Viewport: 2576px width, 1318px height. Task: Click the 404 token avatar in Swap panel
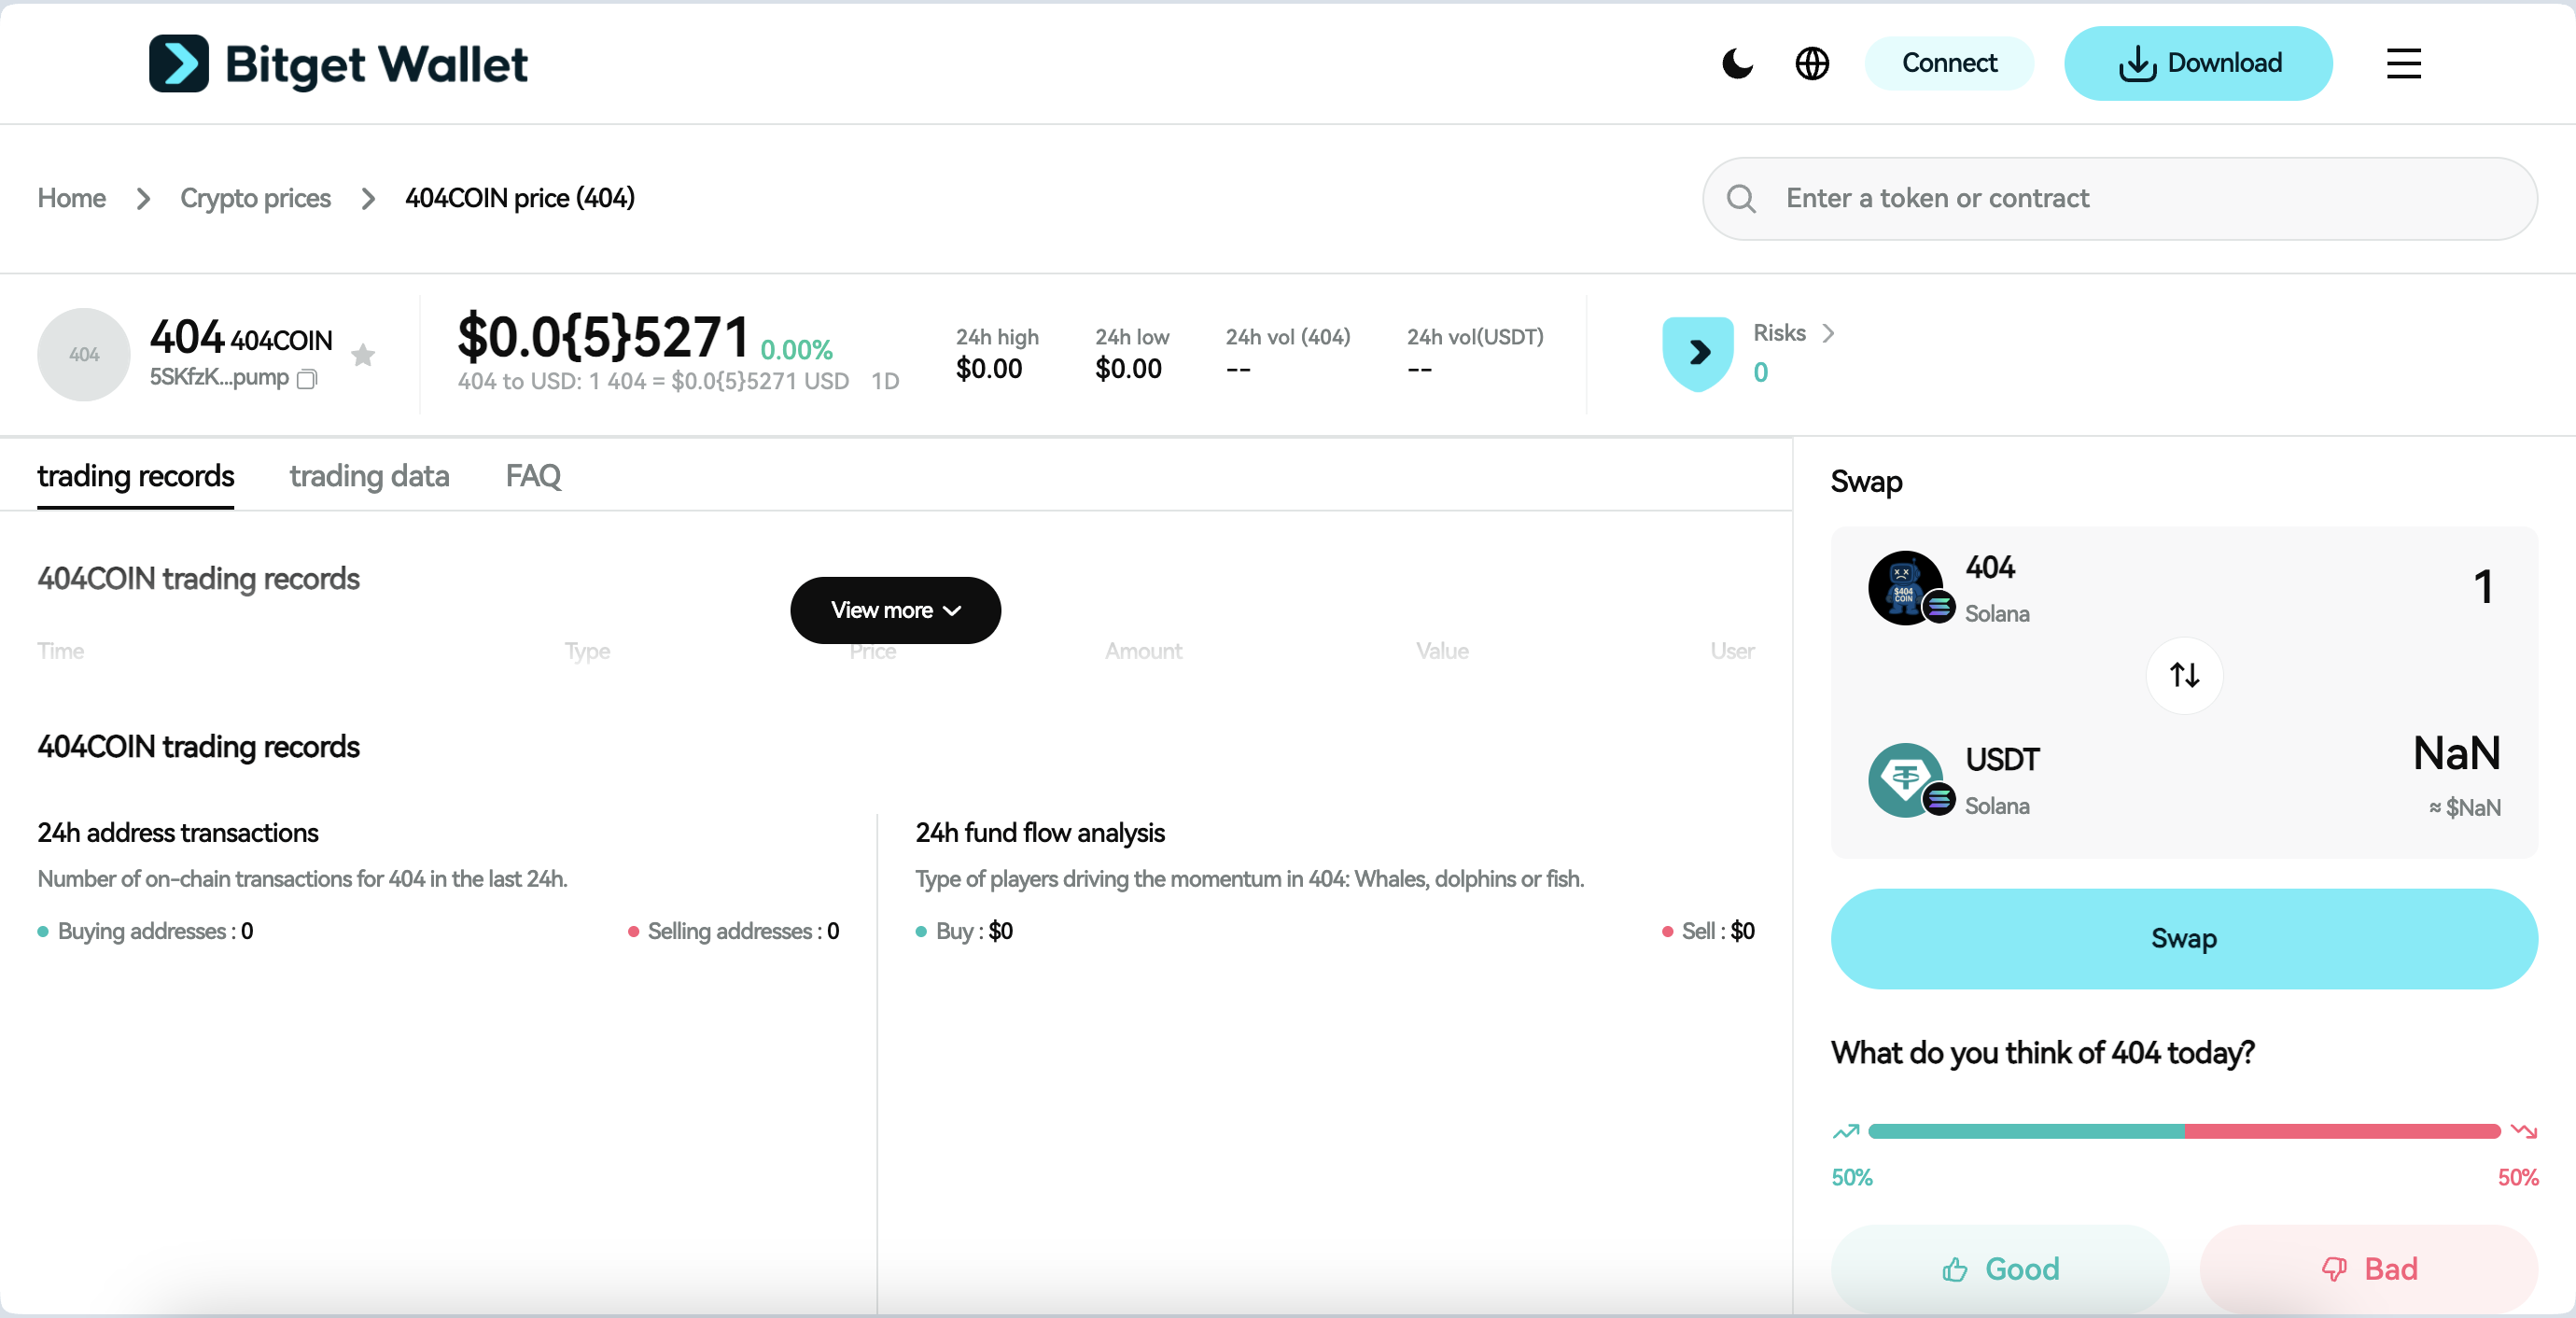[x=1908, y=587]
